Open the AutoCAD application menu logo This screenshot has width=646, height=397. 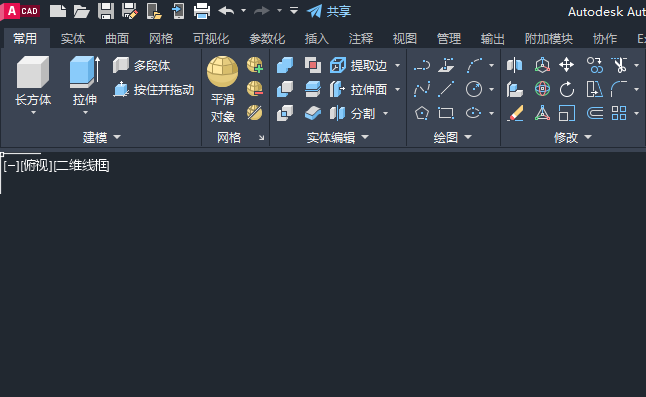click(21, 11)
